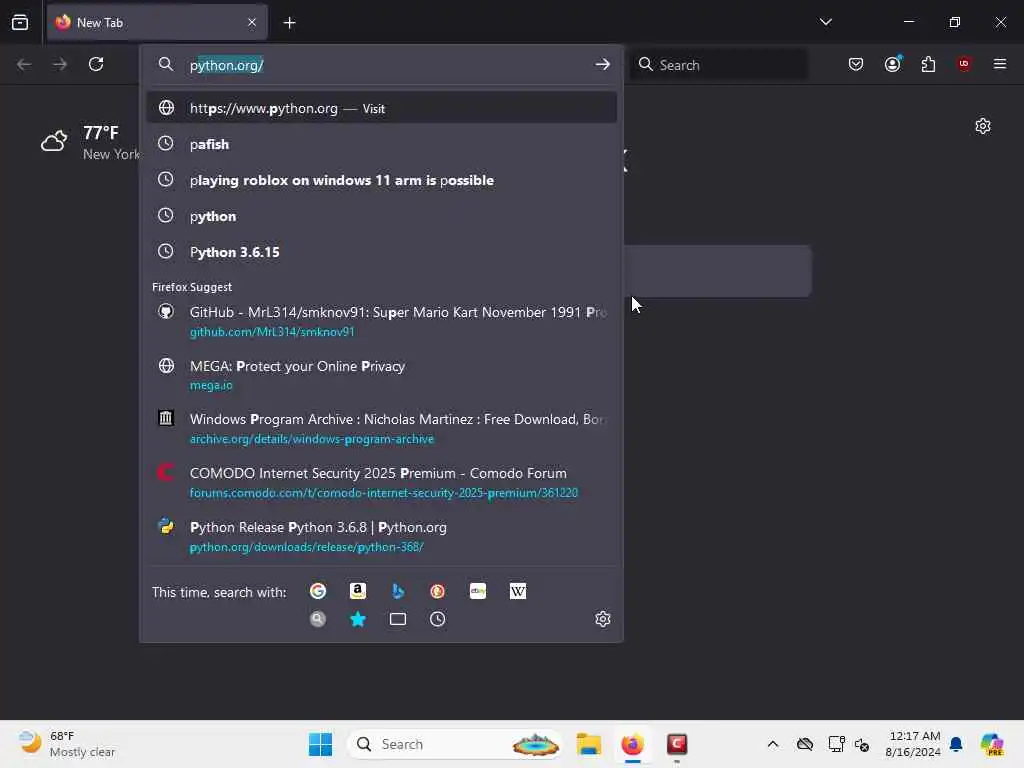Open the Extensions puzzle icon
The height and width of the screenshot is (768, 1024).
pyautogui.click(x=928, y=64)
